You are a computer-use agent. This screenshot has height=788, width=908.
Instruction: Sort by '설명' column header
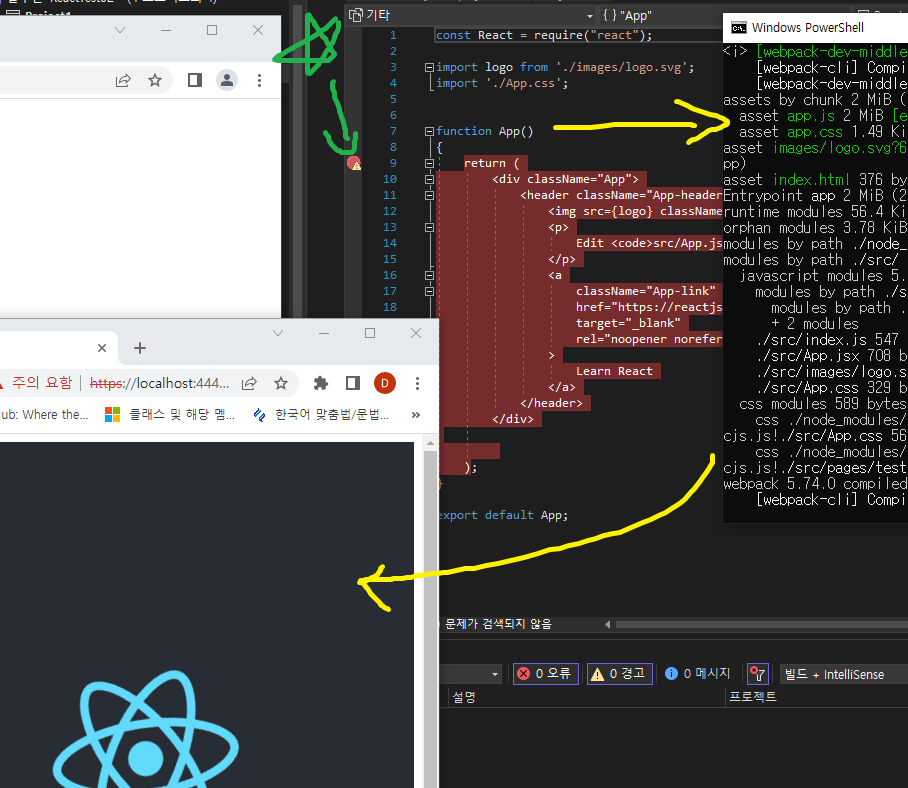(464, 697)
